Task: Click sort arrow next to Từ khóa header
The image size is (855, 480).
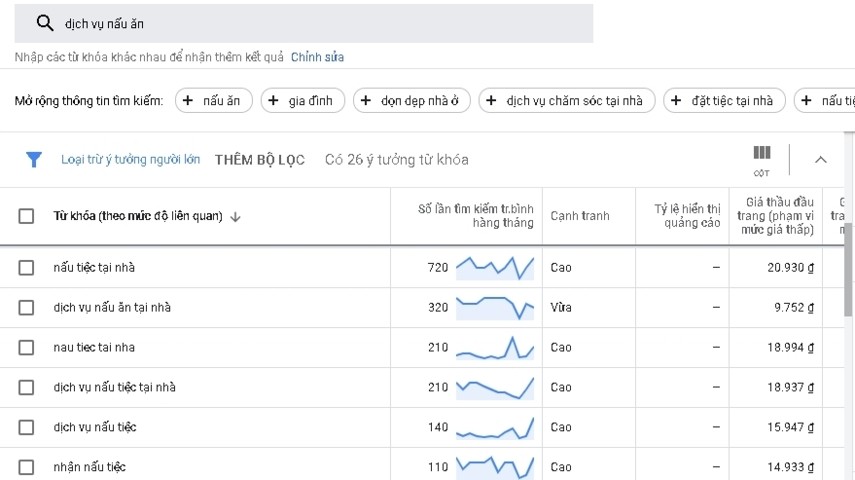Action: click(x=236, y=216)
